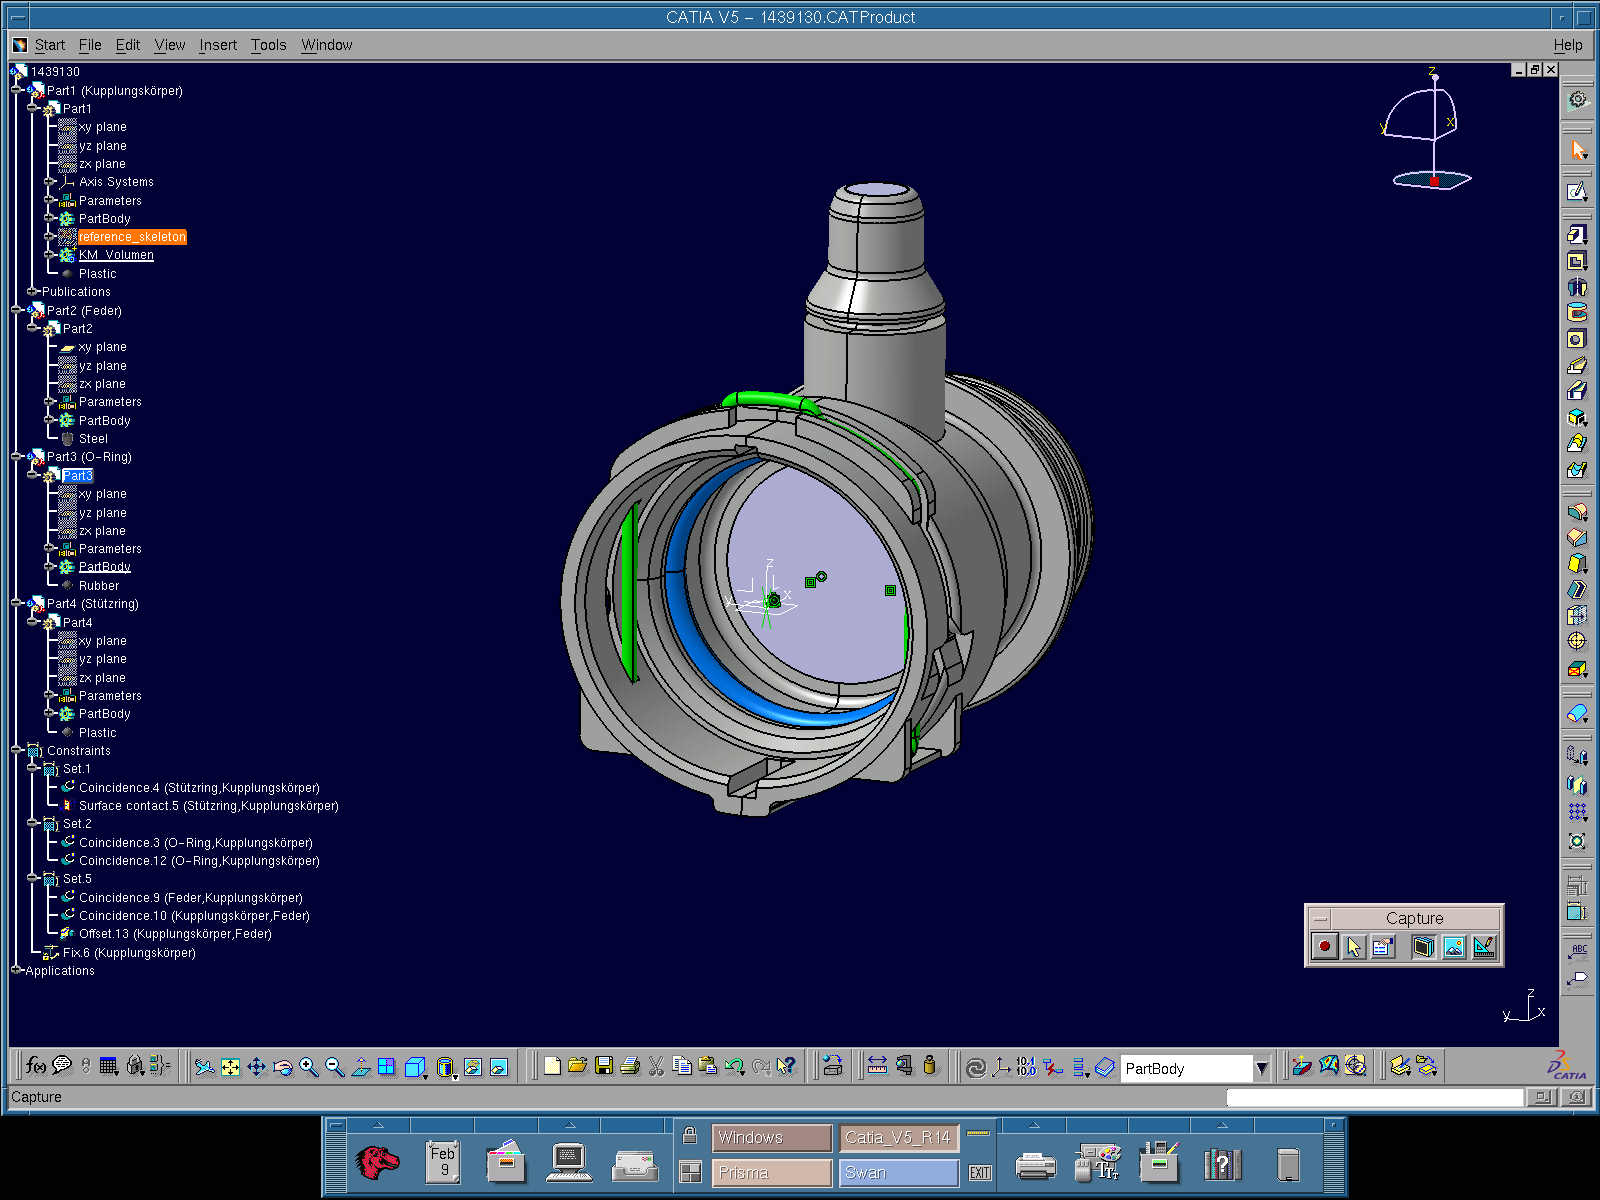Select the Rotate view tool
Image resolution: width=1600 pixels, height=1200 pixels.
(282, 1067)
